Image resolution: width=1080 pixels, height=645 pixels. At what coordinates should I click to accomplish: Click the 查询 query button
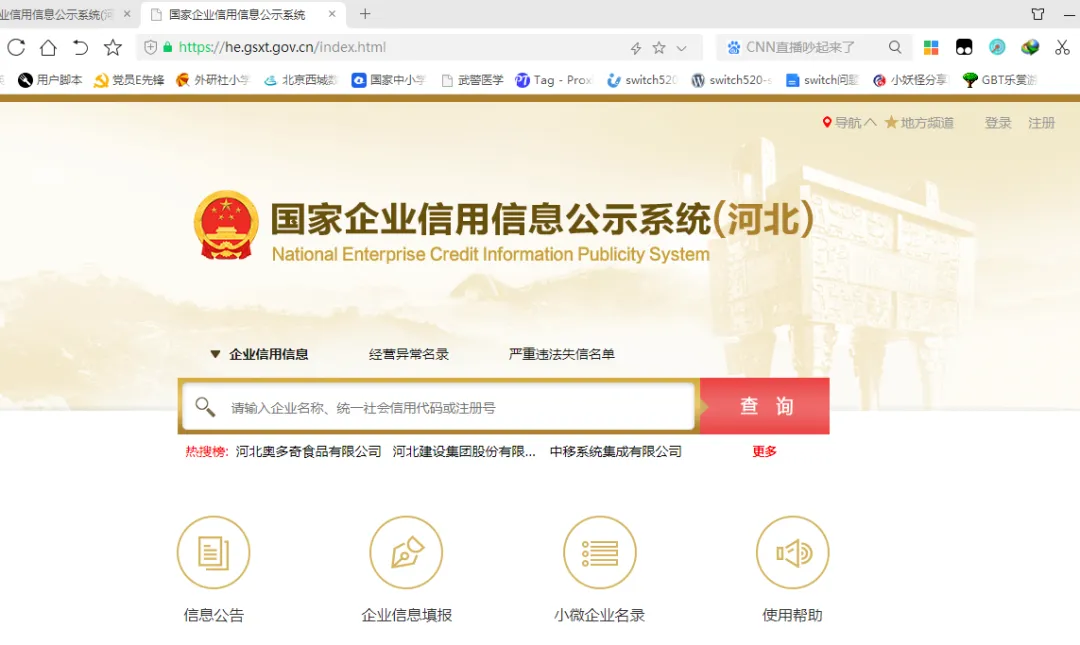click(763, 406)
